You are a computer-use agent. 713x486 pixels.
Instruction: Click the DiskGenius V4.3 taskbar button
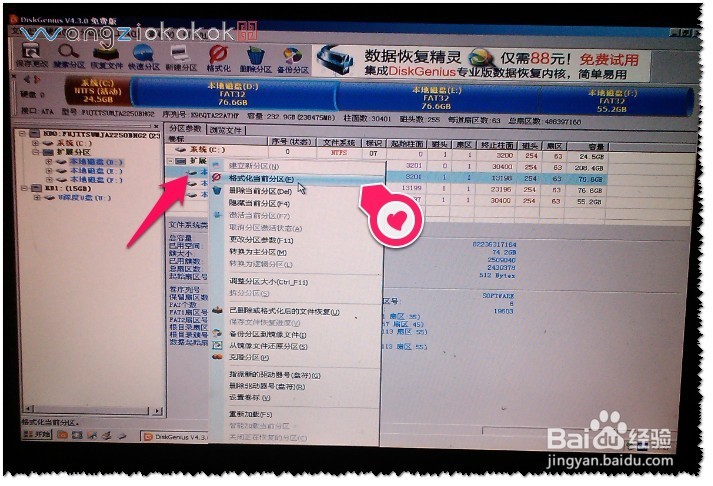tap(175, 437)
